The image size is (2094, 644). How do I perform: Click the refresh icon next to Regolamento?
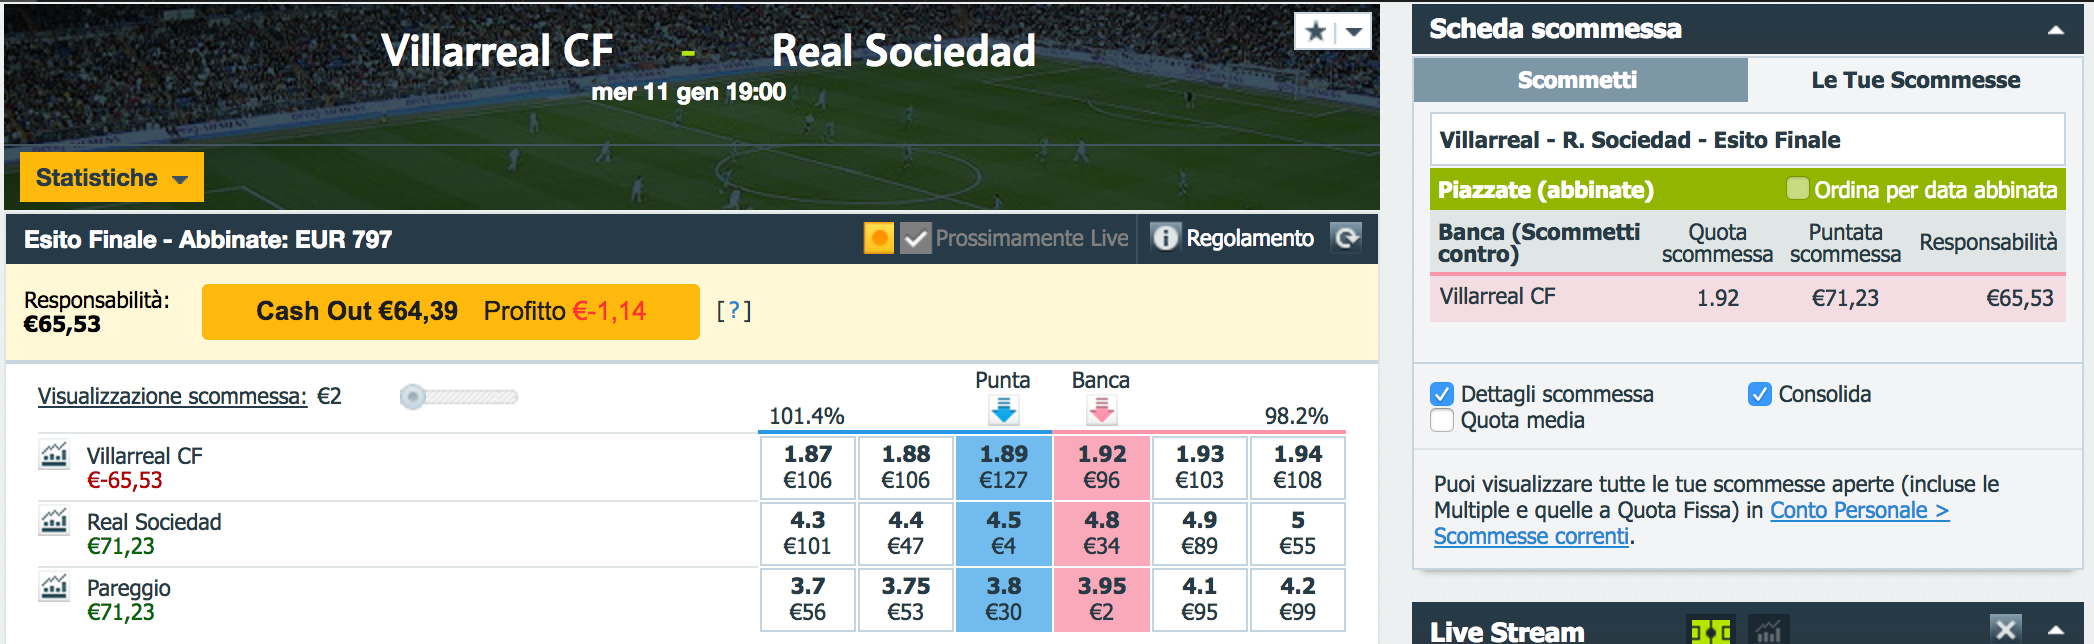click(1347, 238)
